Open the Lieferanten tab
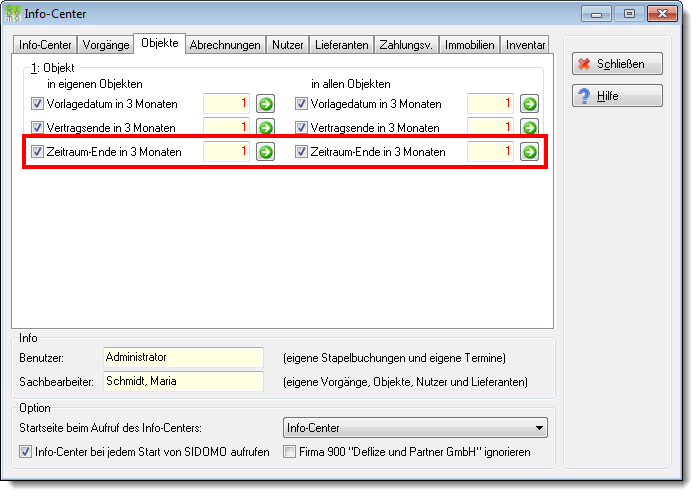698x496 pixels. [x=341, y=45]
